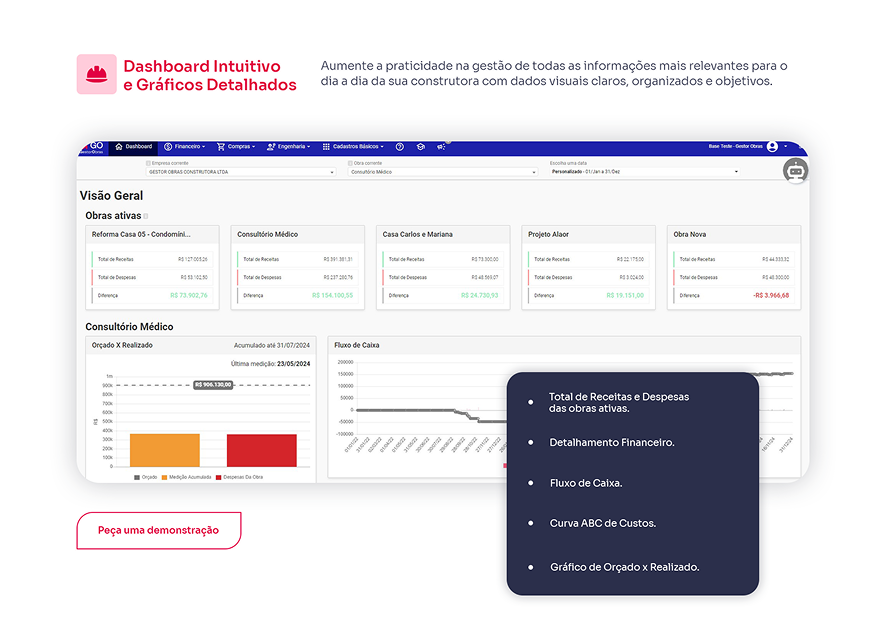Click Última medição 23/05/2024 text
The height and width of the screenshot is (624, 887).
point(270,364)
